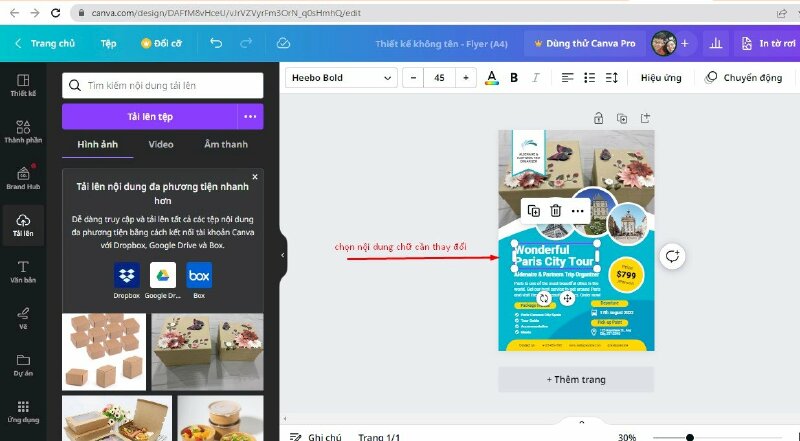Decrease font size with minus button

(413, 78)
